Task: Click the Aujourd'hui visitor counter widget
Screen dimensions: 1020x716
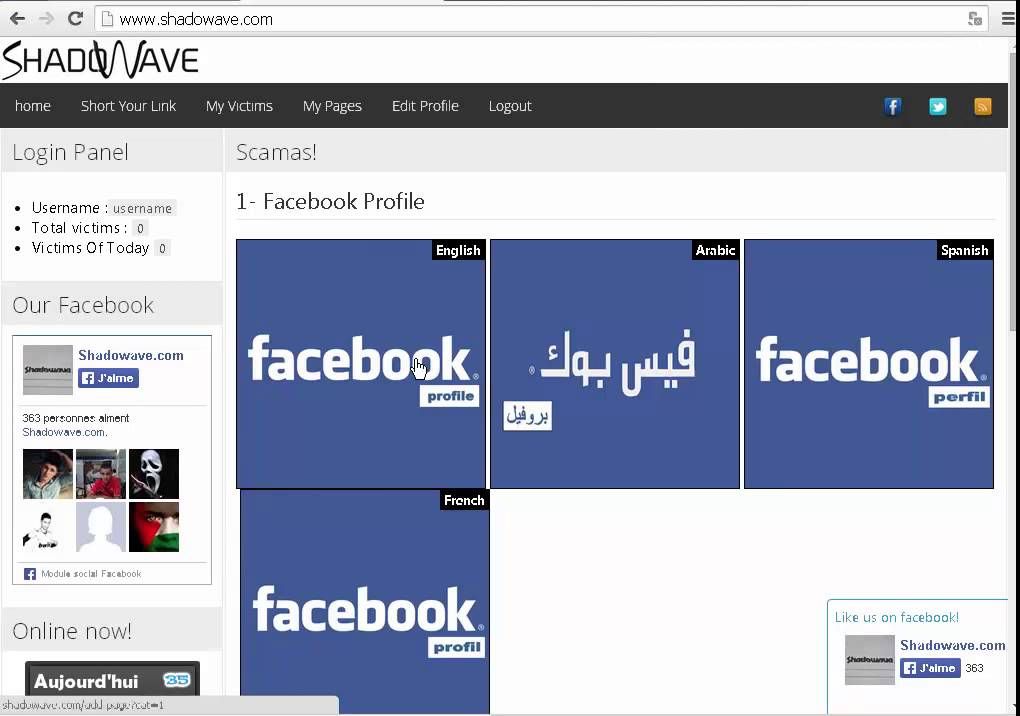Action: (x=113, y=680)
